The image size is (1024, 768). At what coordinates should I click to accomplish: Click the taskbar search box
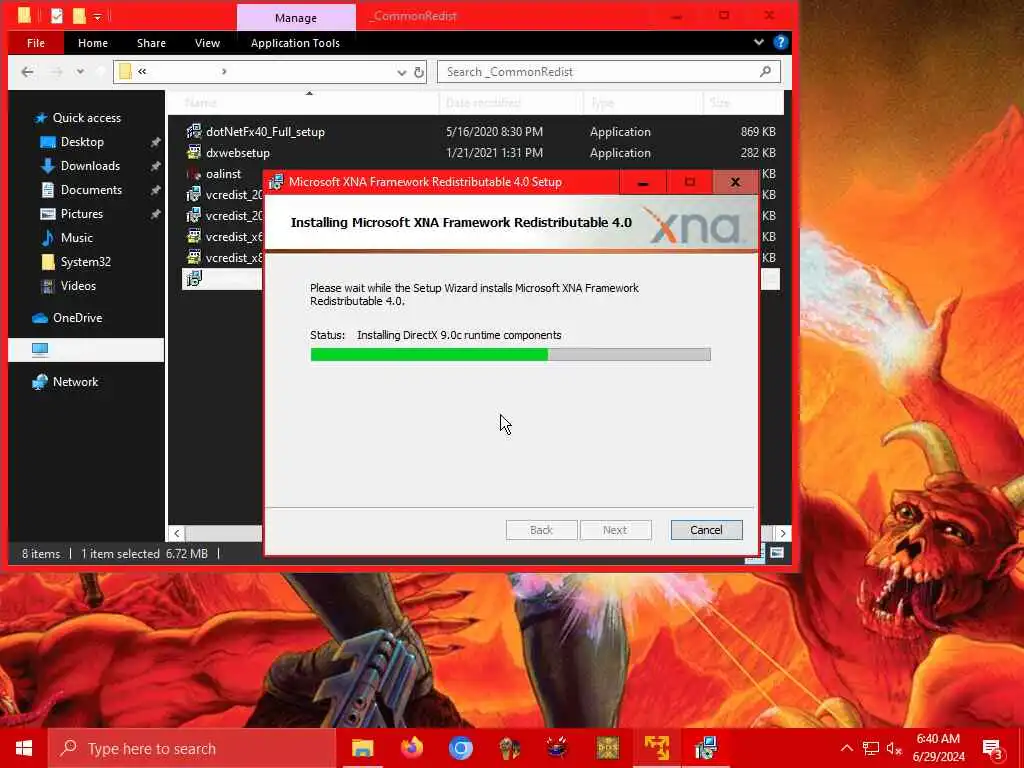[191, 748]
